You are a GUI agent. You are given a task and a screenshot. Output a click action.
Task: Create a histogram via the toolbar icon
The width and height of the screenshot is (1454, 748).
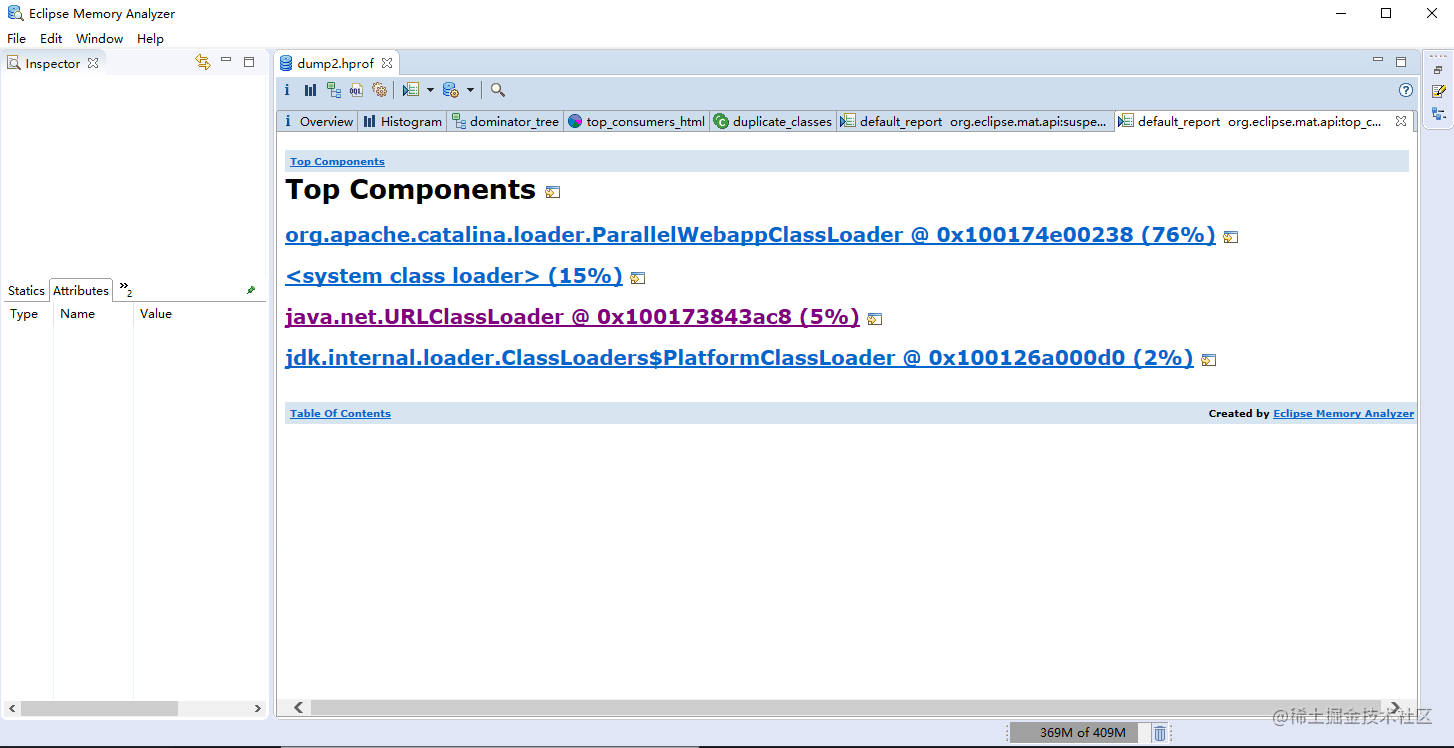click(x=310, y=90)
